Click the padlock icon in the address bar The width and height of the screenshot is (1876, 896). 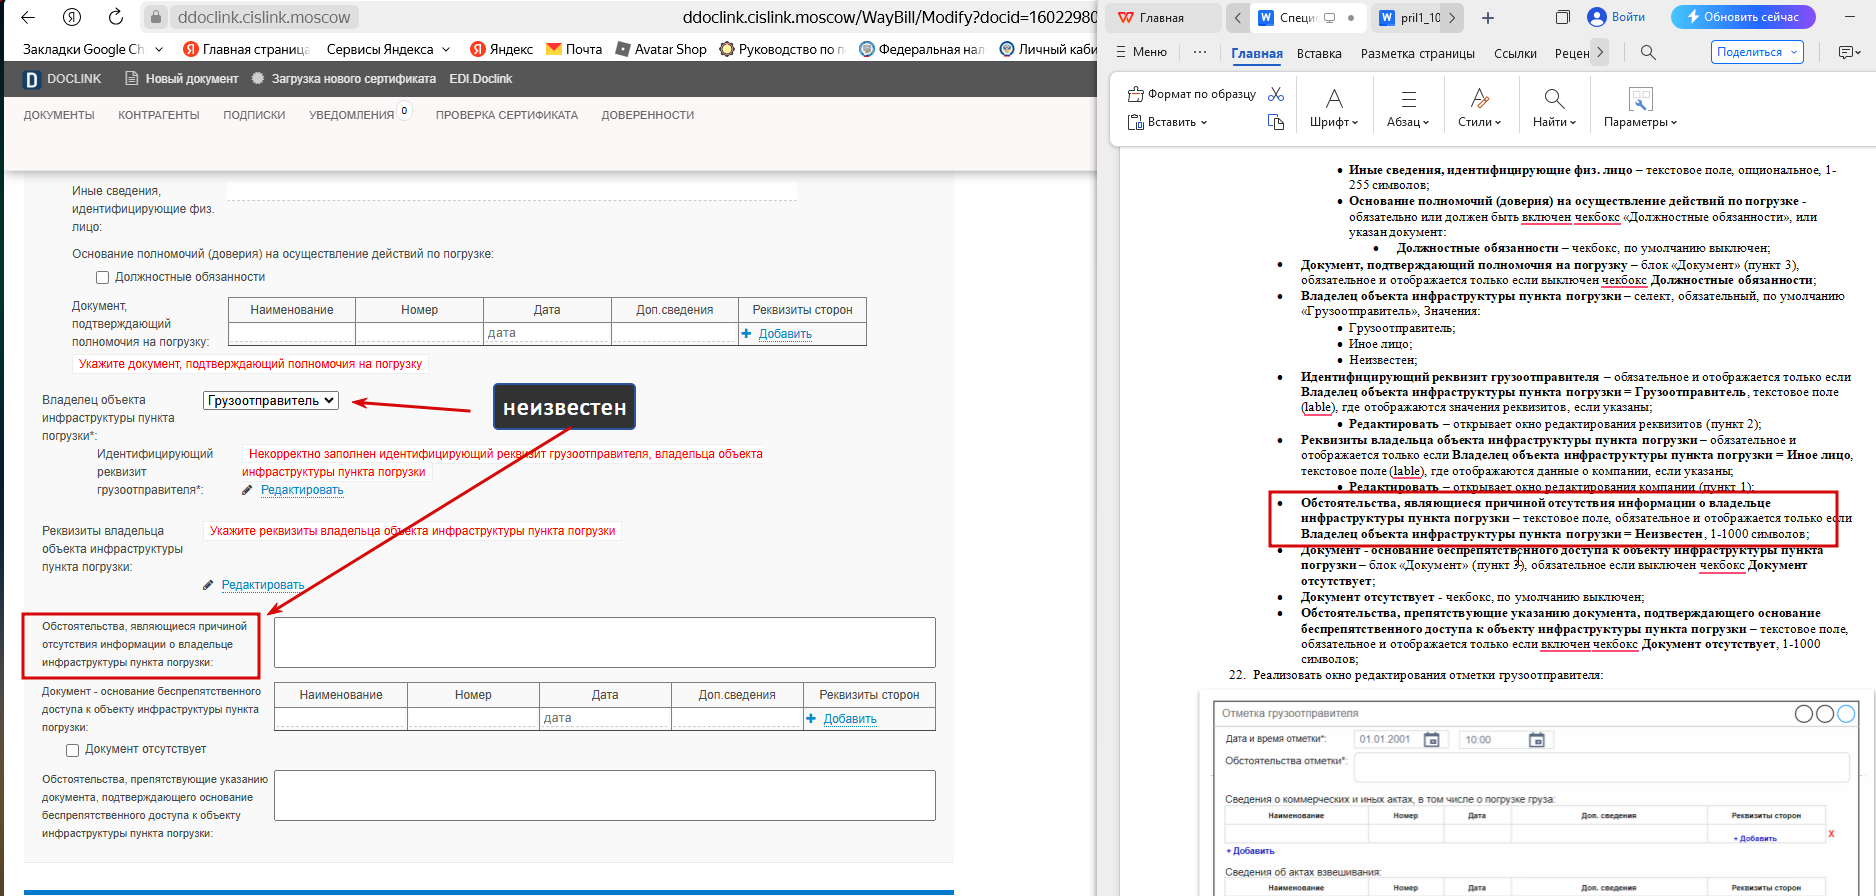[156, 17]
